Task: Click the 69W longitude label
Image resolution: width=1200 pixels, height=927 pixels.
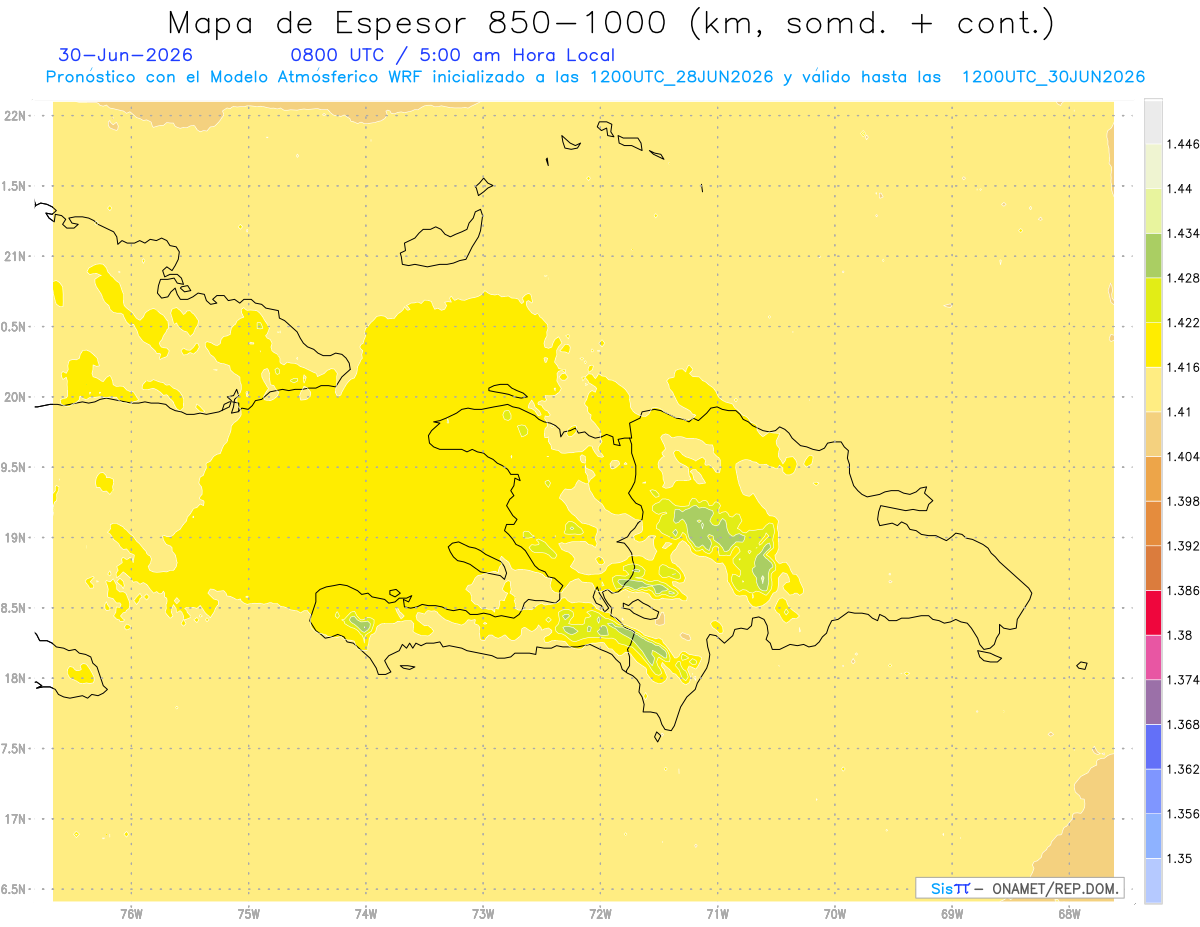Action: [x=952, y=914]
